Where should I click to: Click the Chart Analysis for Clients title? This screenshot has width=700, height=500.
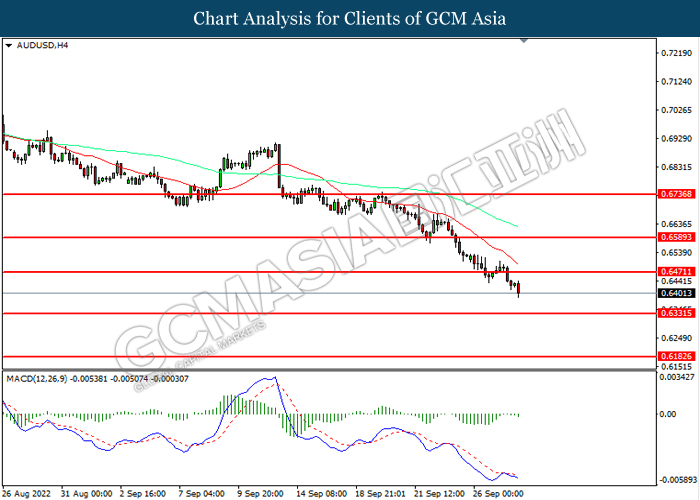pos(350,18)
